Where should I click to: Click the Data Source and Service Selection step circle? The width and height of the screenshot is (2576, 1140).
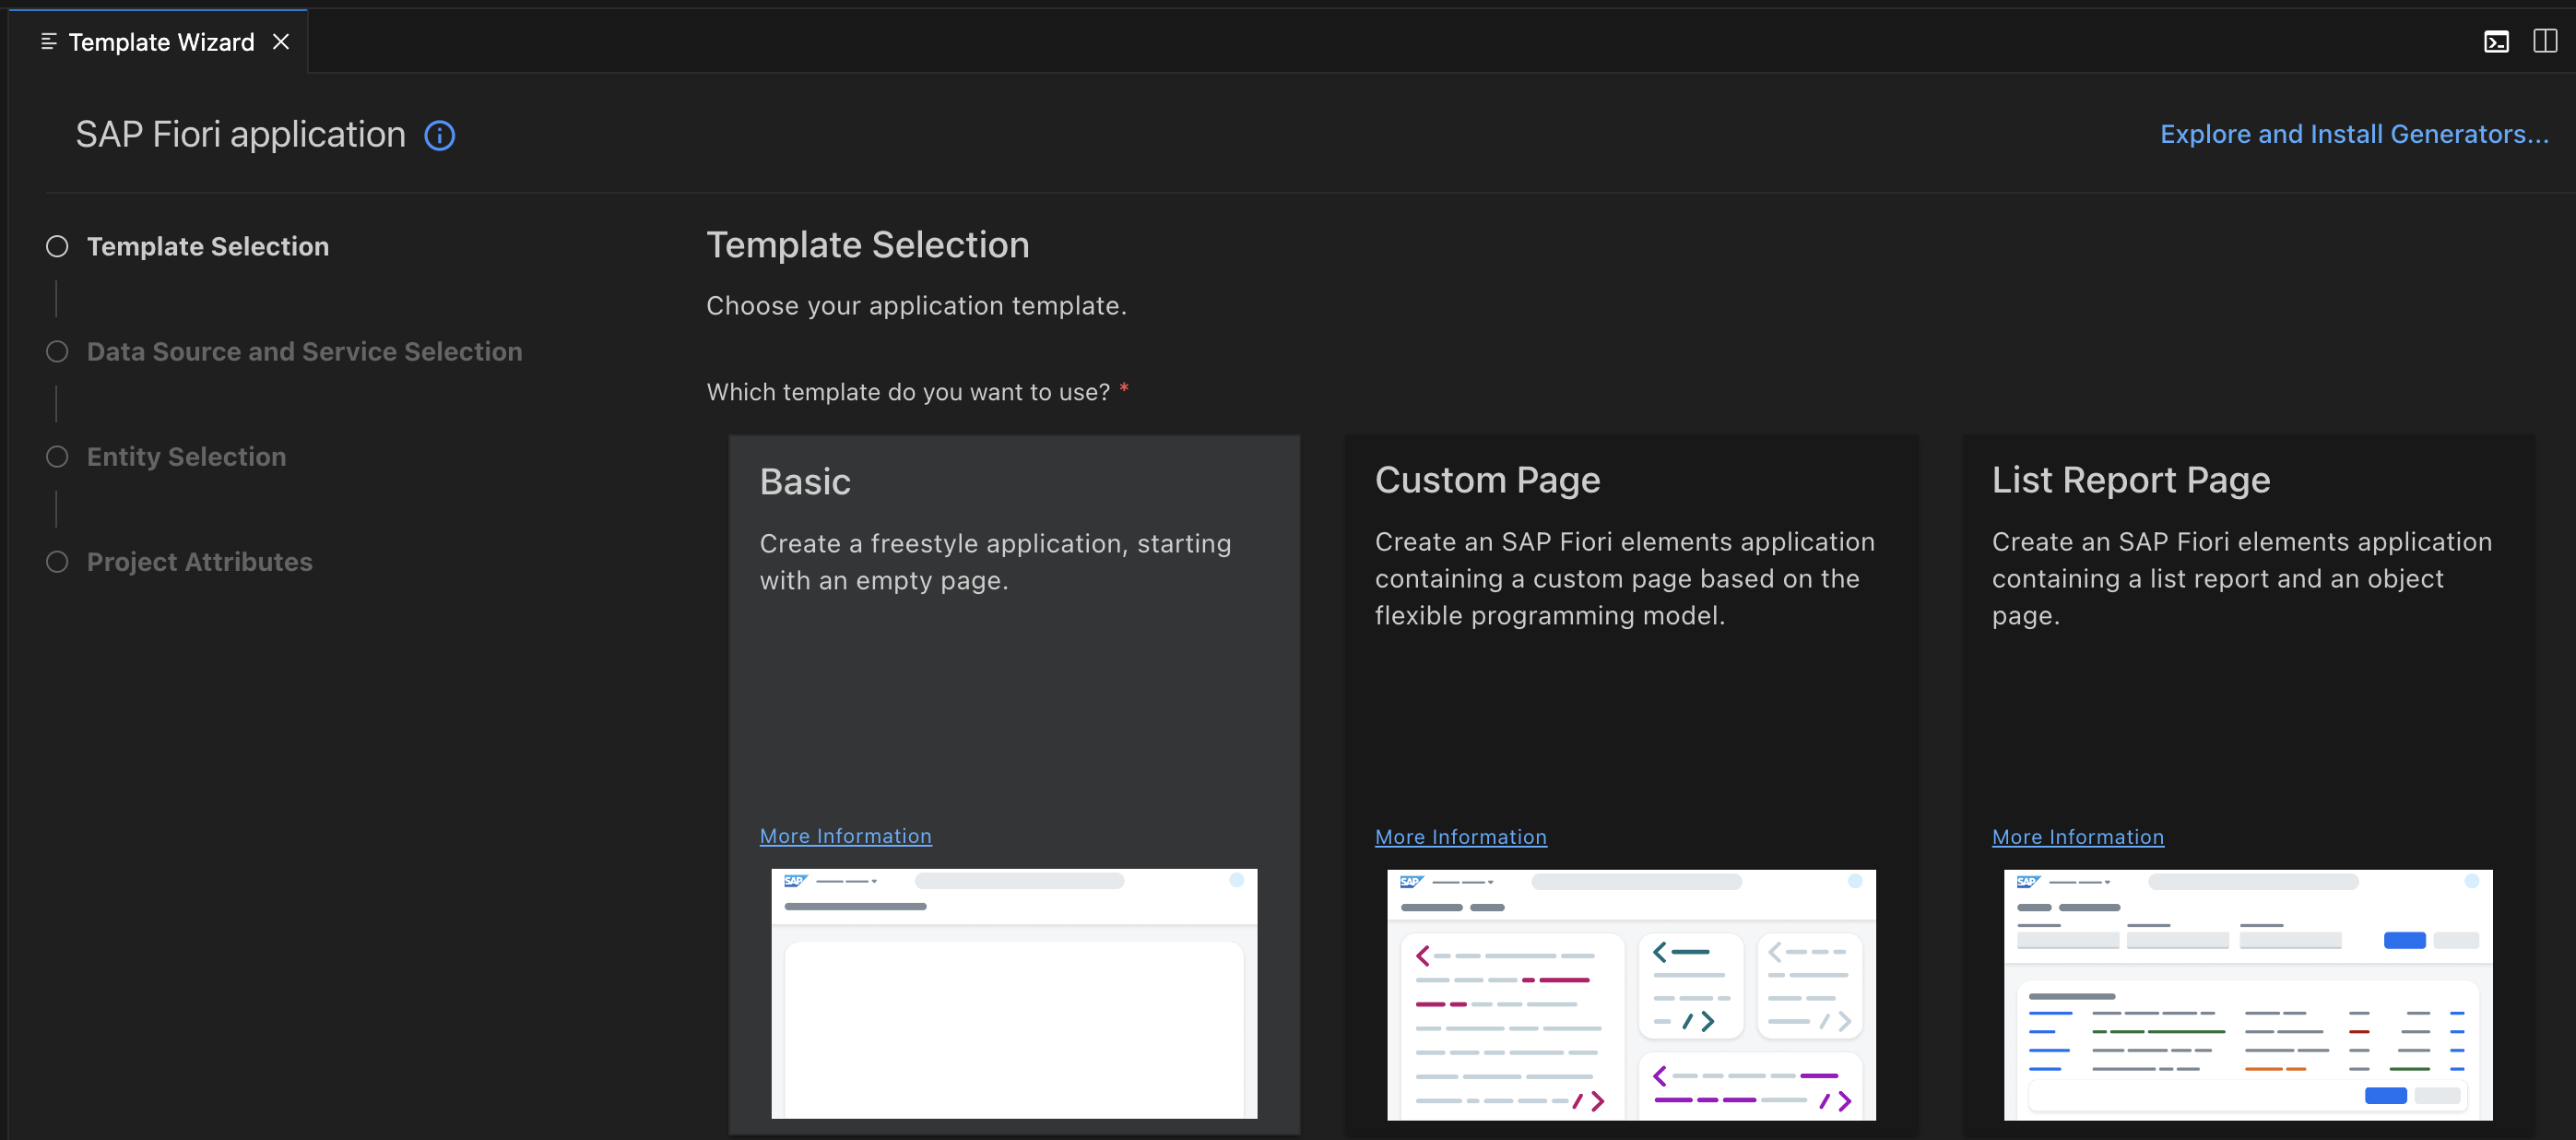coord(57,351)
